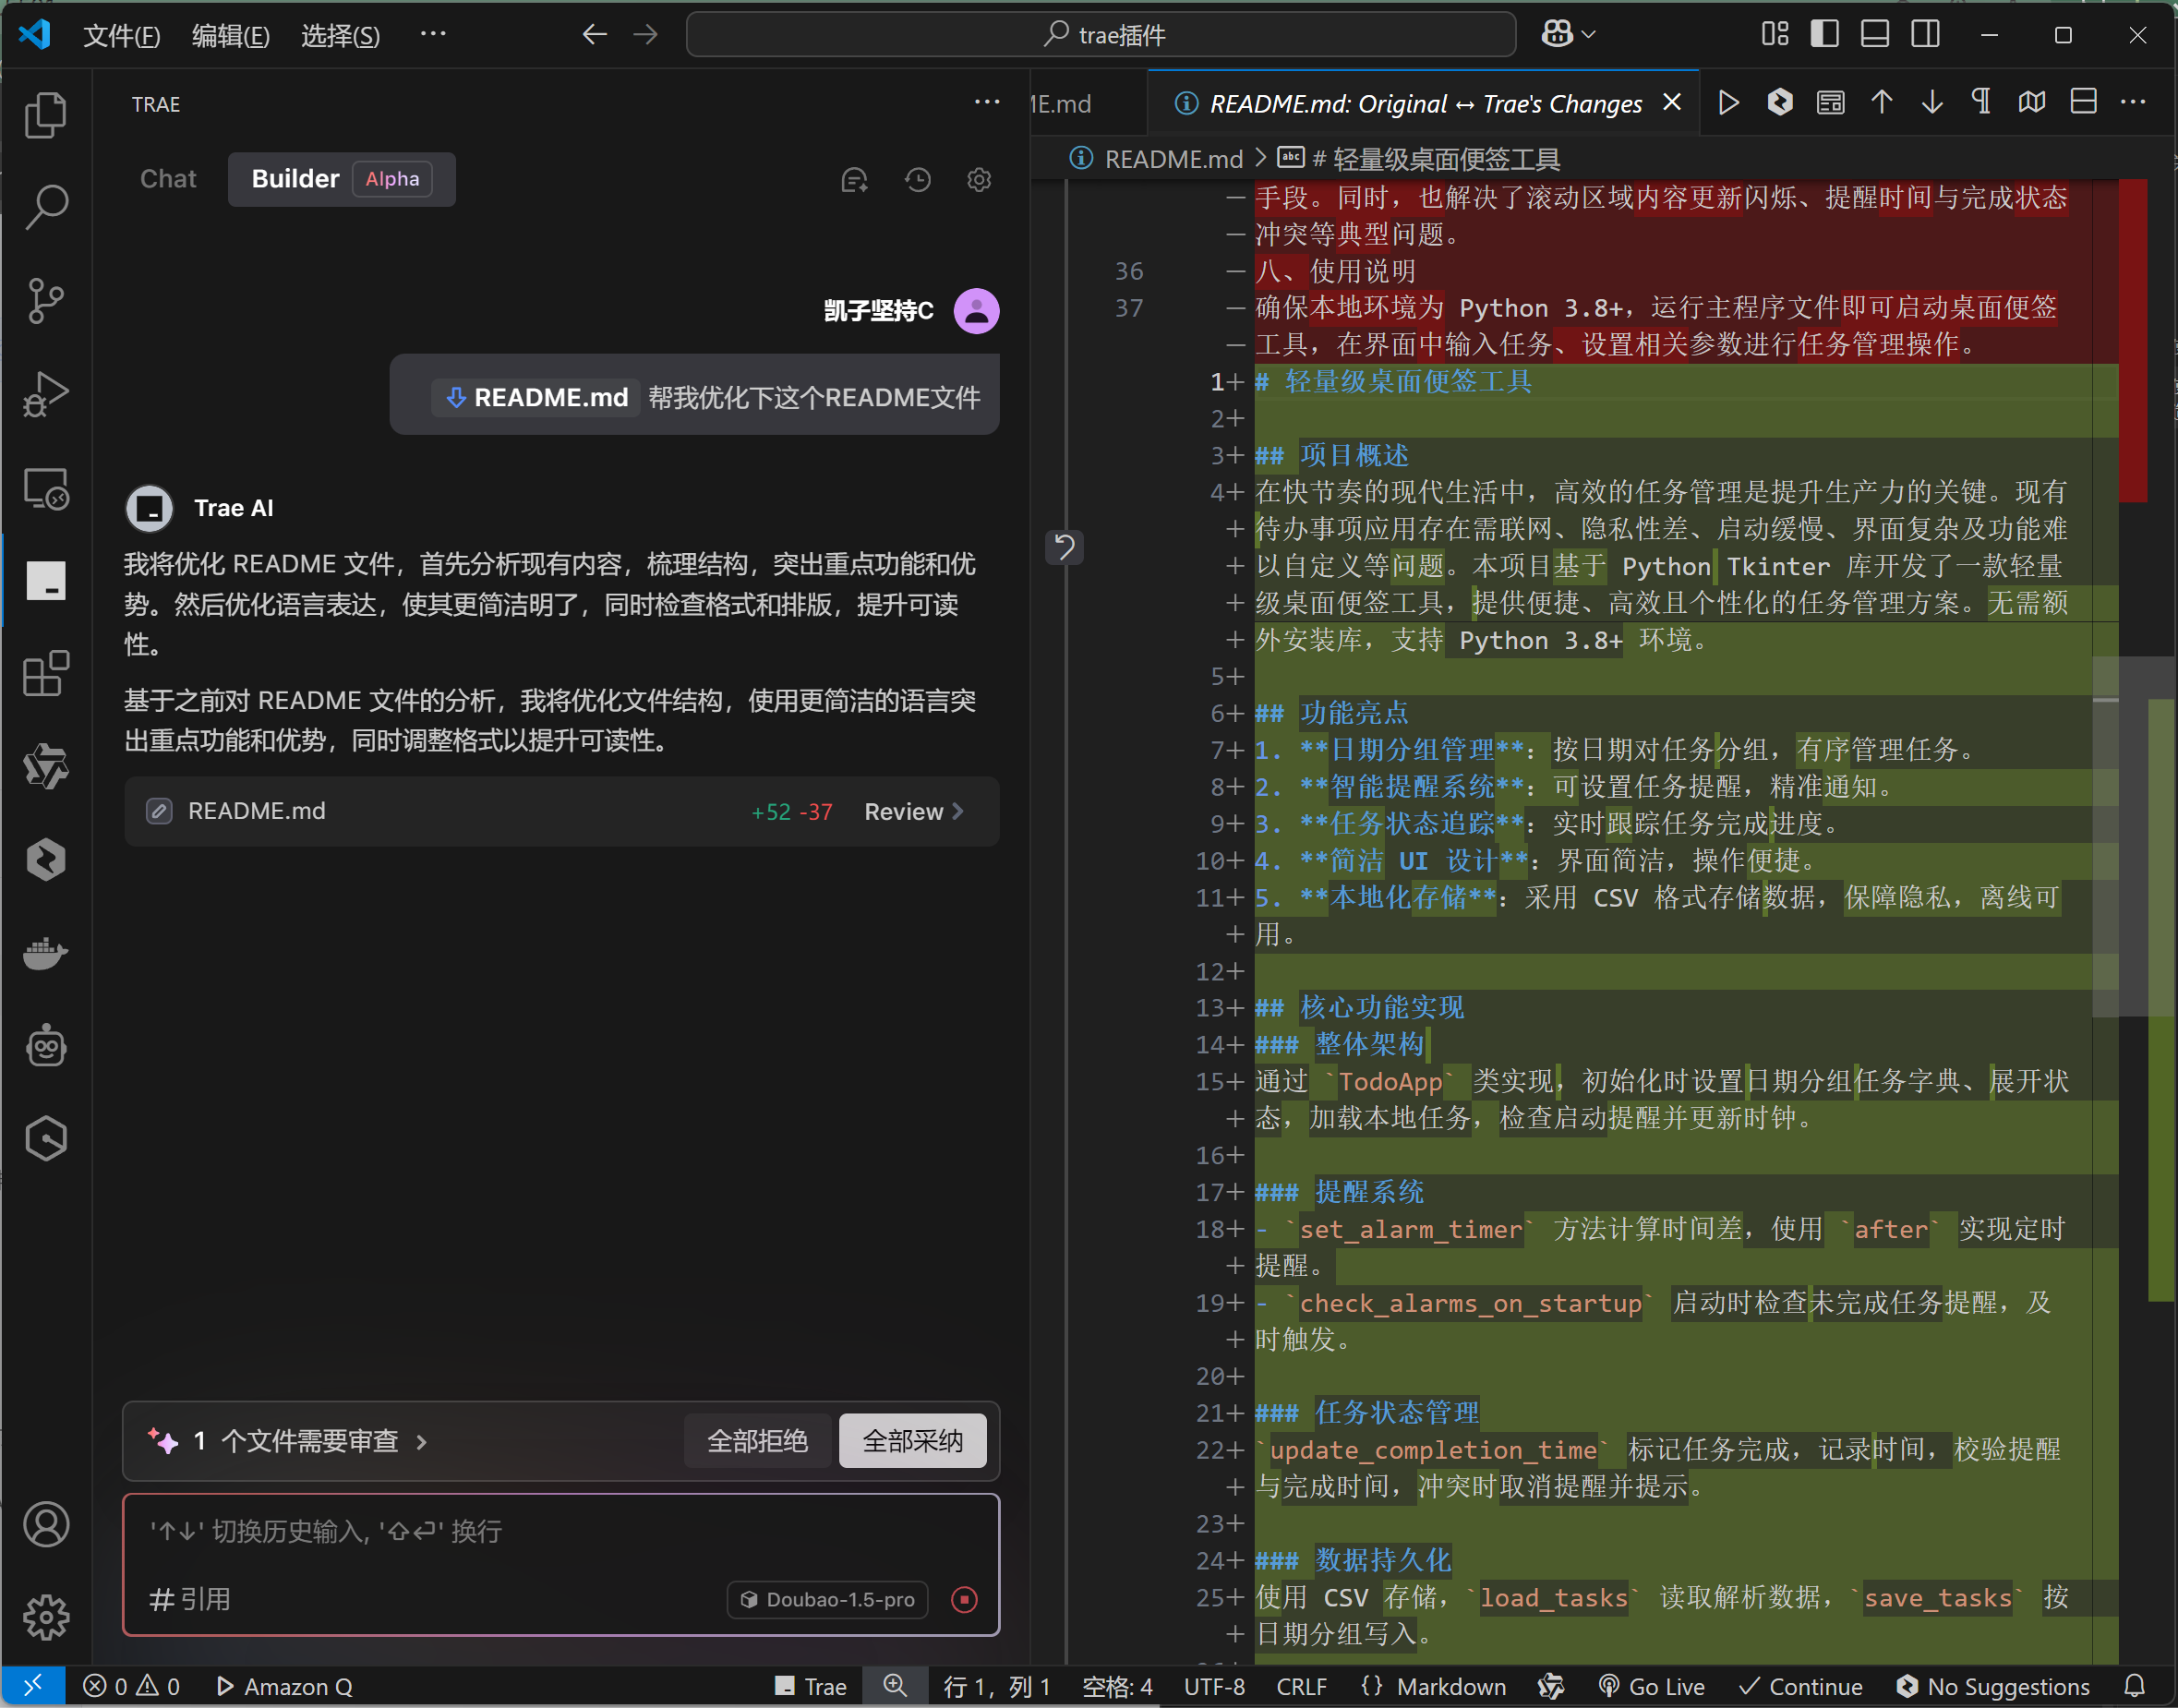Screen dimensions: 2178x1708
Task: Open the Extensions view
Action: [46, 674]
